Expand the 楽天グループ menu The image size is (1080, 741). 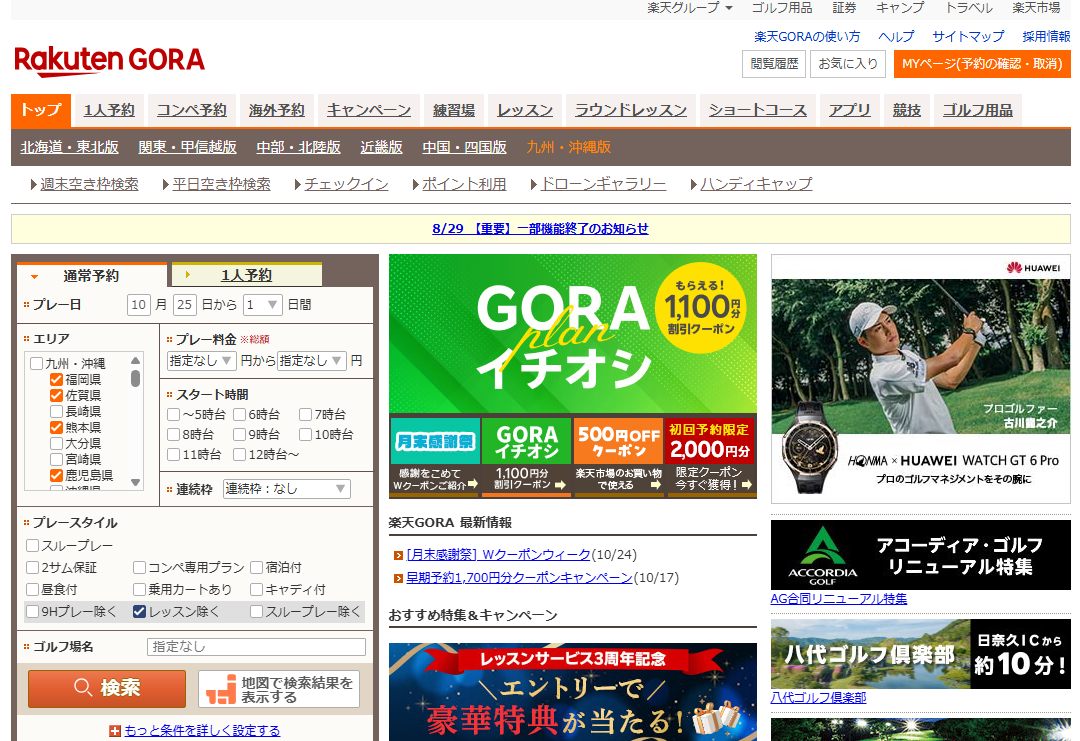point(690,8)
